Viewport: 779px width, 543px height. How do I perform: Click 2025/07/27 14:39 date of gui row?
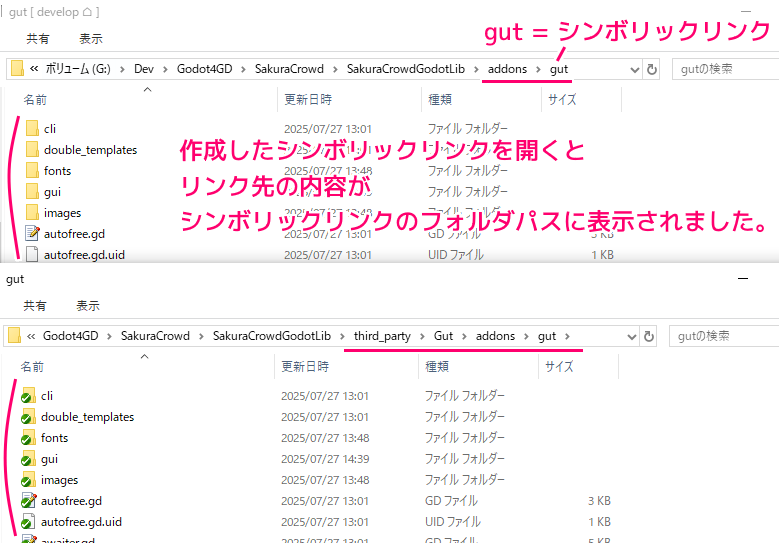coord(325,459)
